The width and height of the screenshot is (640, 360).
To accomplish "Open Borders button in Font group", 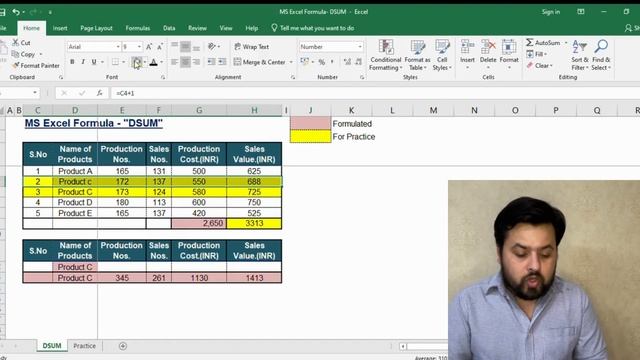I will click(x=116, y=62).
